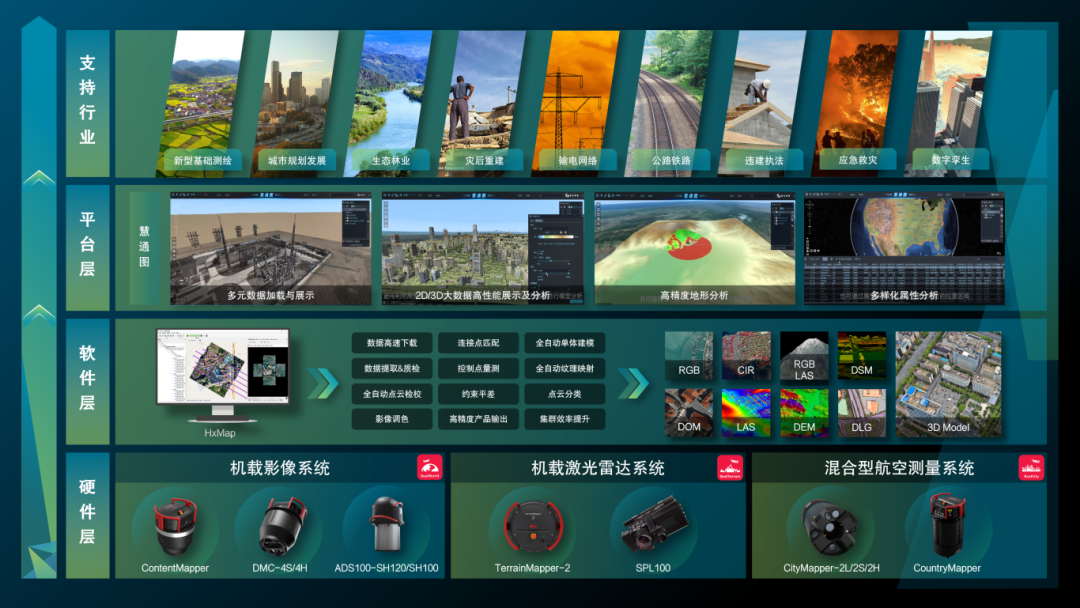Select the 公路铁路 industry label

[x=672, y=160]
